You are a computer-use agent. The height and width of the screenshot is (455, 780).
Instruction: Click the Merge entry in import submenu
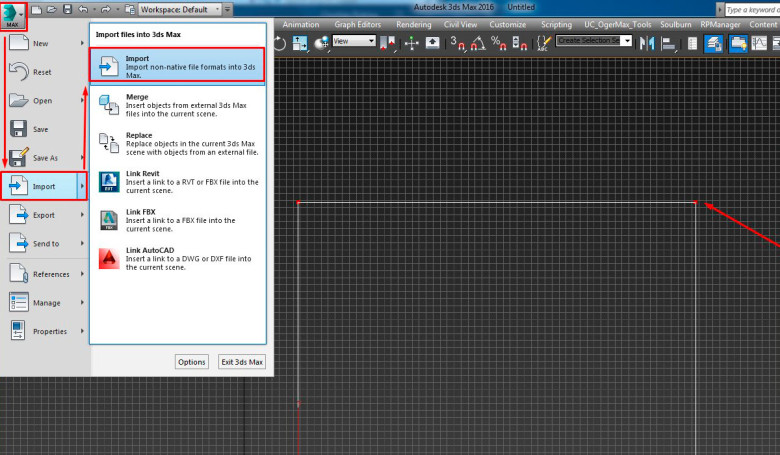click(178, 105)
